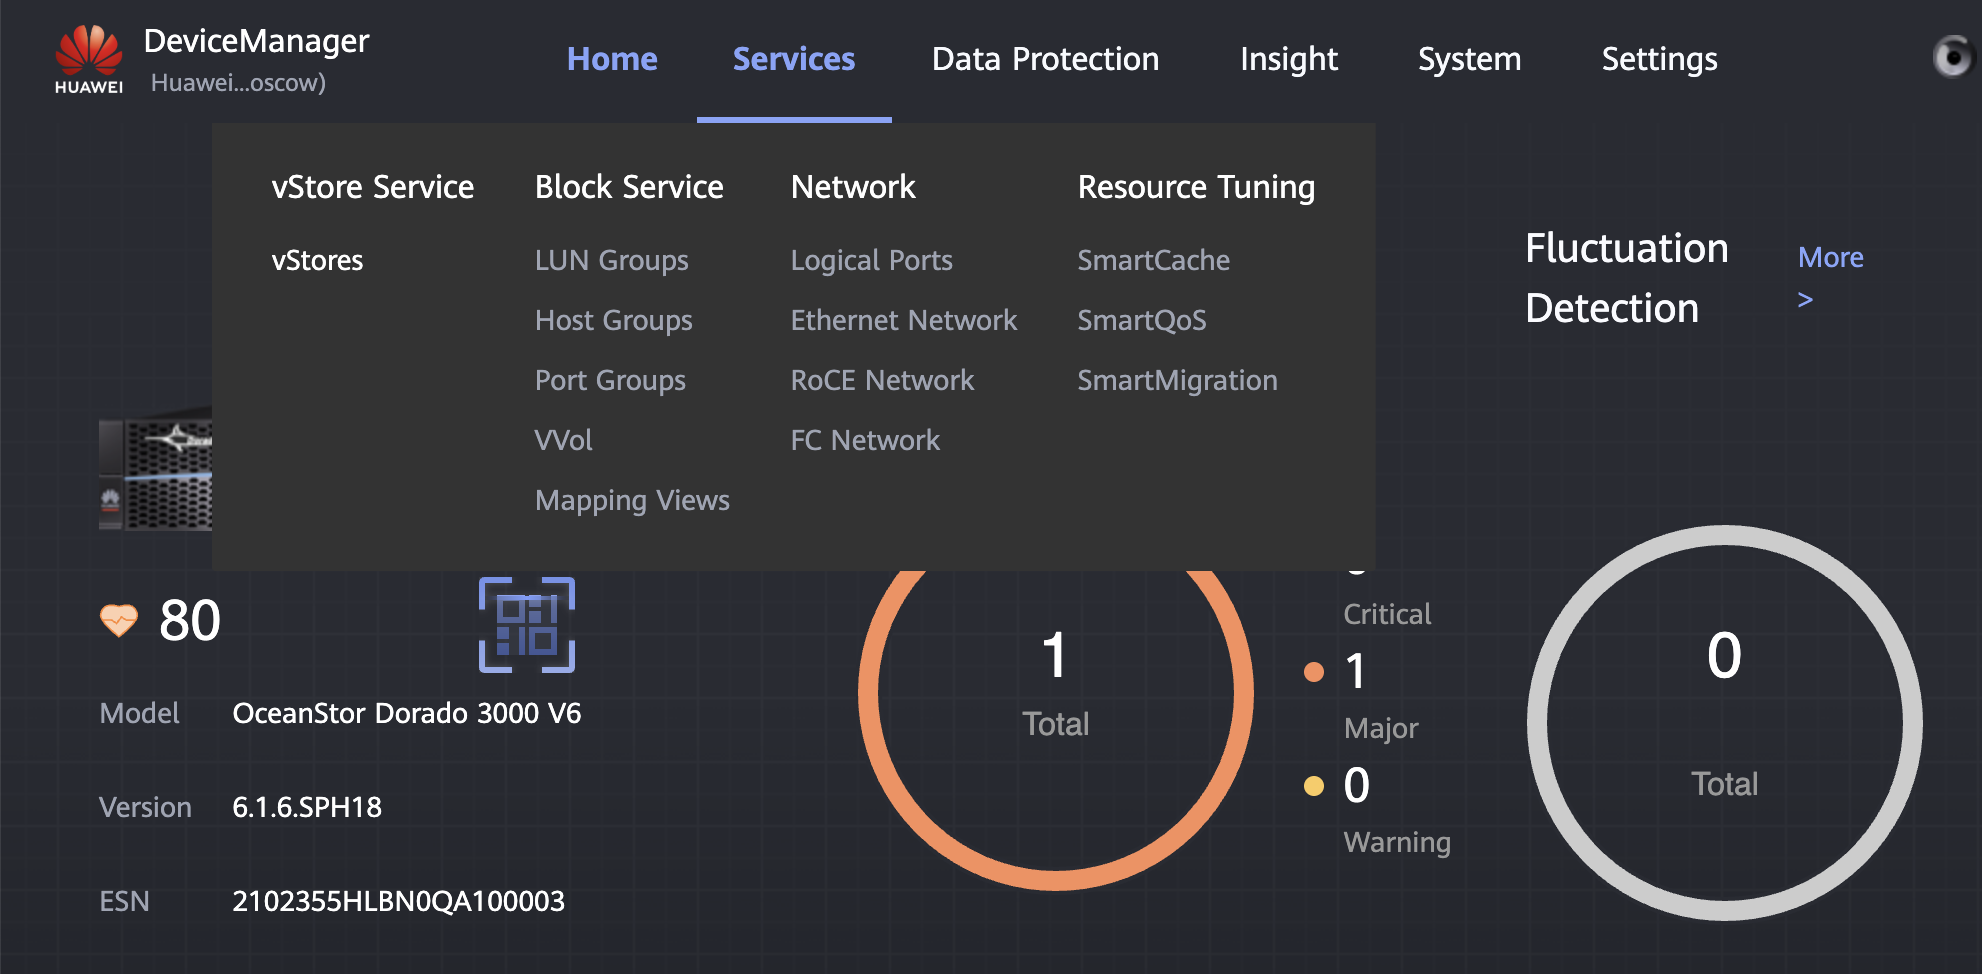1982x974 pixels.
Task: Click the health score heart icon
Action: point(119,620)
